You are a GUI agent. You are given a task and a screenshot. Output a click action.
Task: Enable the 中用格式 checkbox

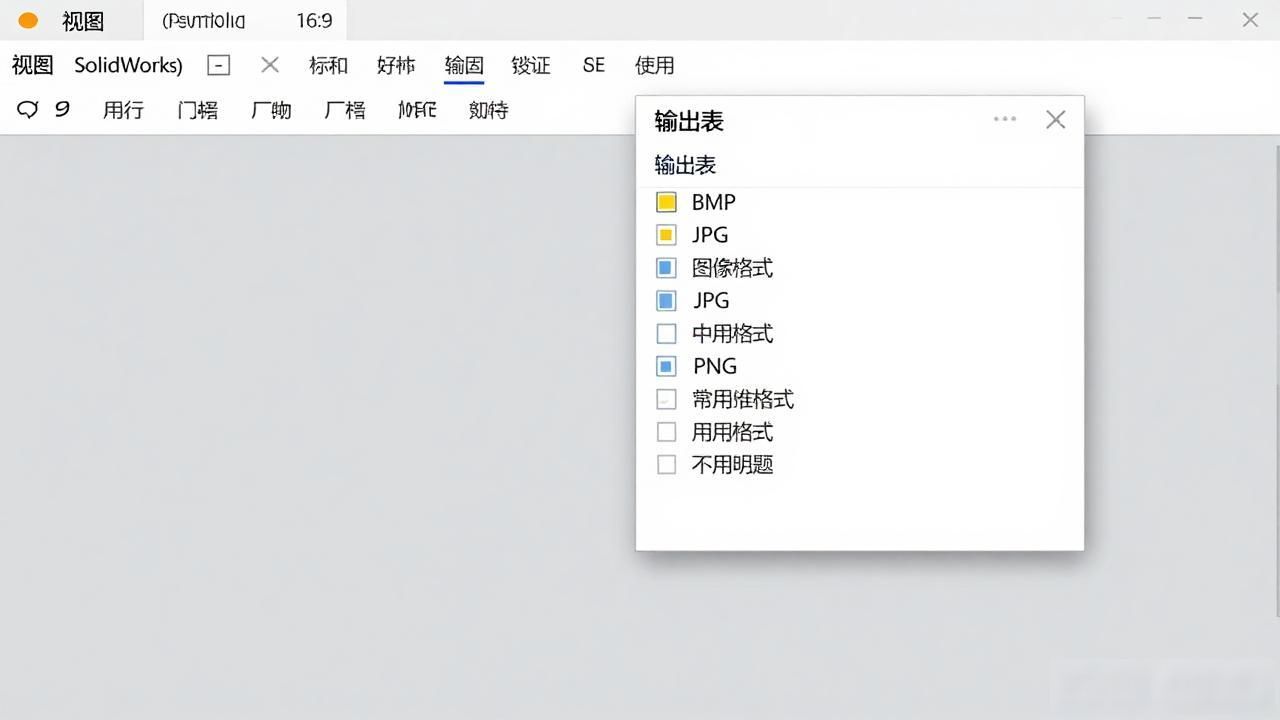(x=666, y=333)
